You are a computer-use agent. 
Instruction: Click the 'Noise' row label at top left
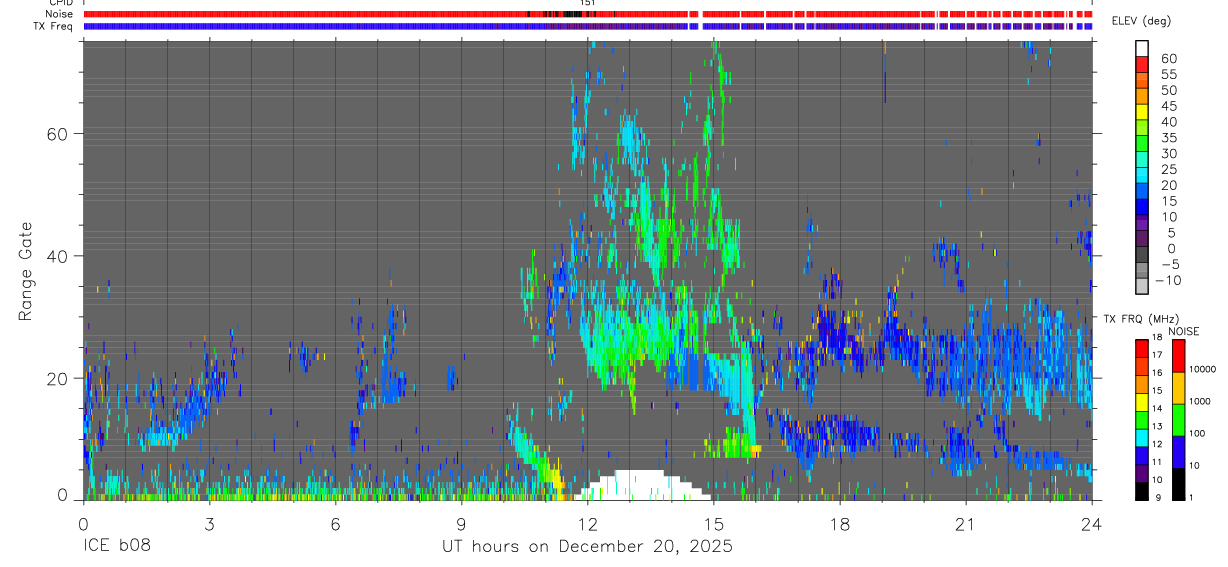pos(59,15)
